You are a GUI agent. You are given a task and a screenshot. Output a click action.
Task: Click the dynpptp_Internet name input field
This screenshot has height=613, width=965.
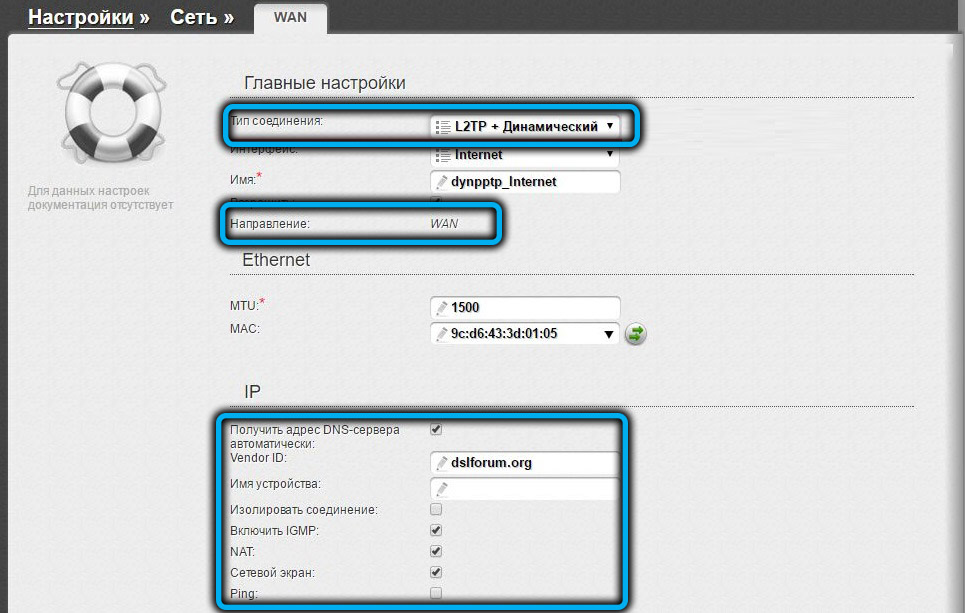click(x=530, y=182)
